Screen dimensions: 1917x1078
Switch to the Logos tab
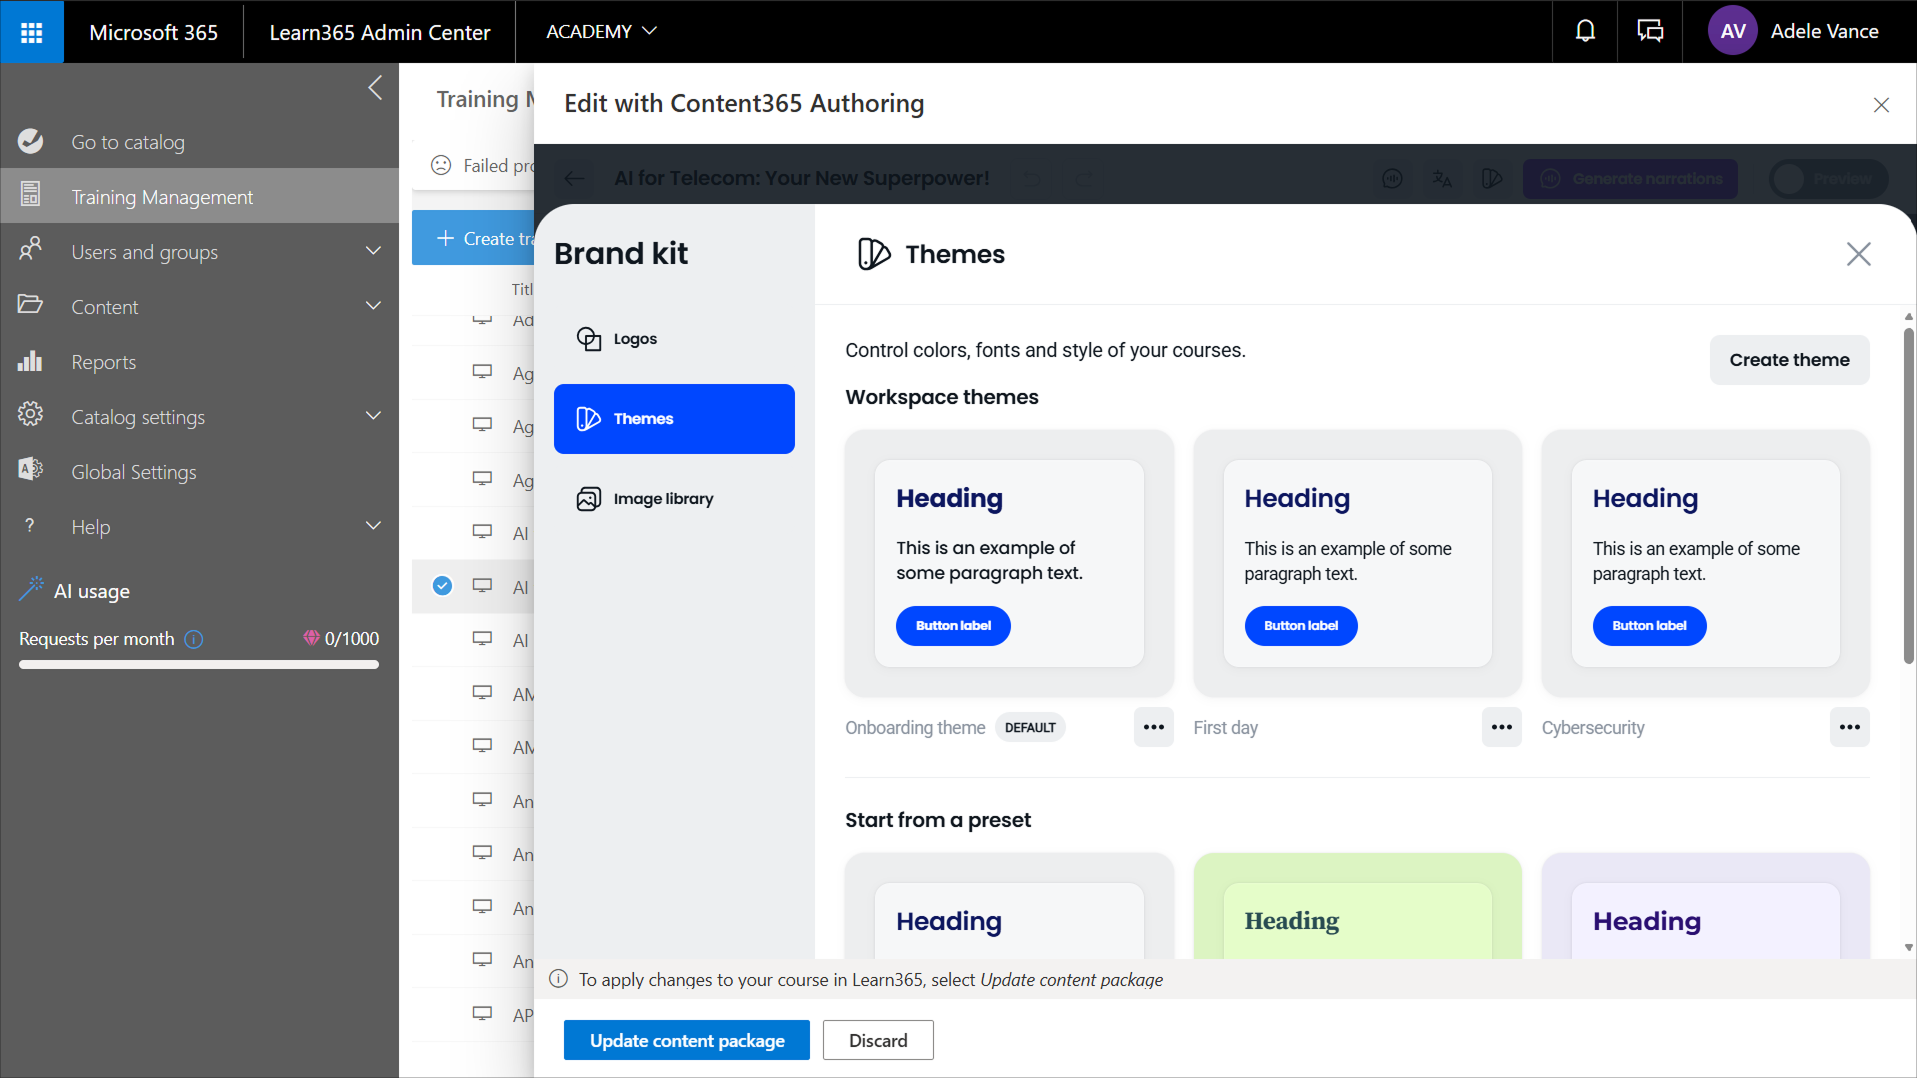click(635, 339)
